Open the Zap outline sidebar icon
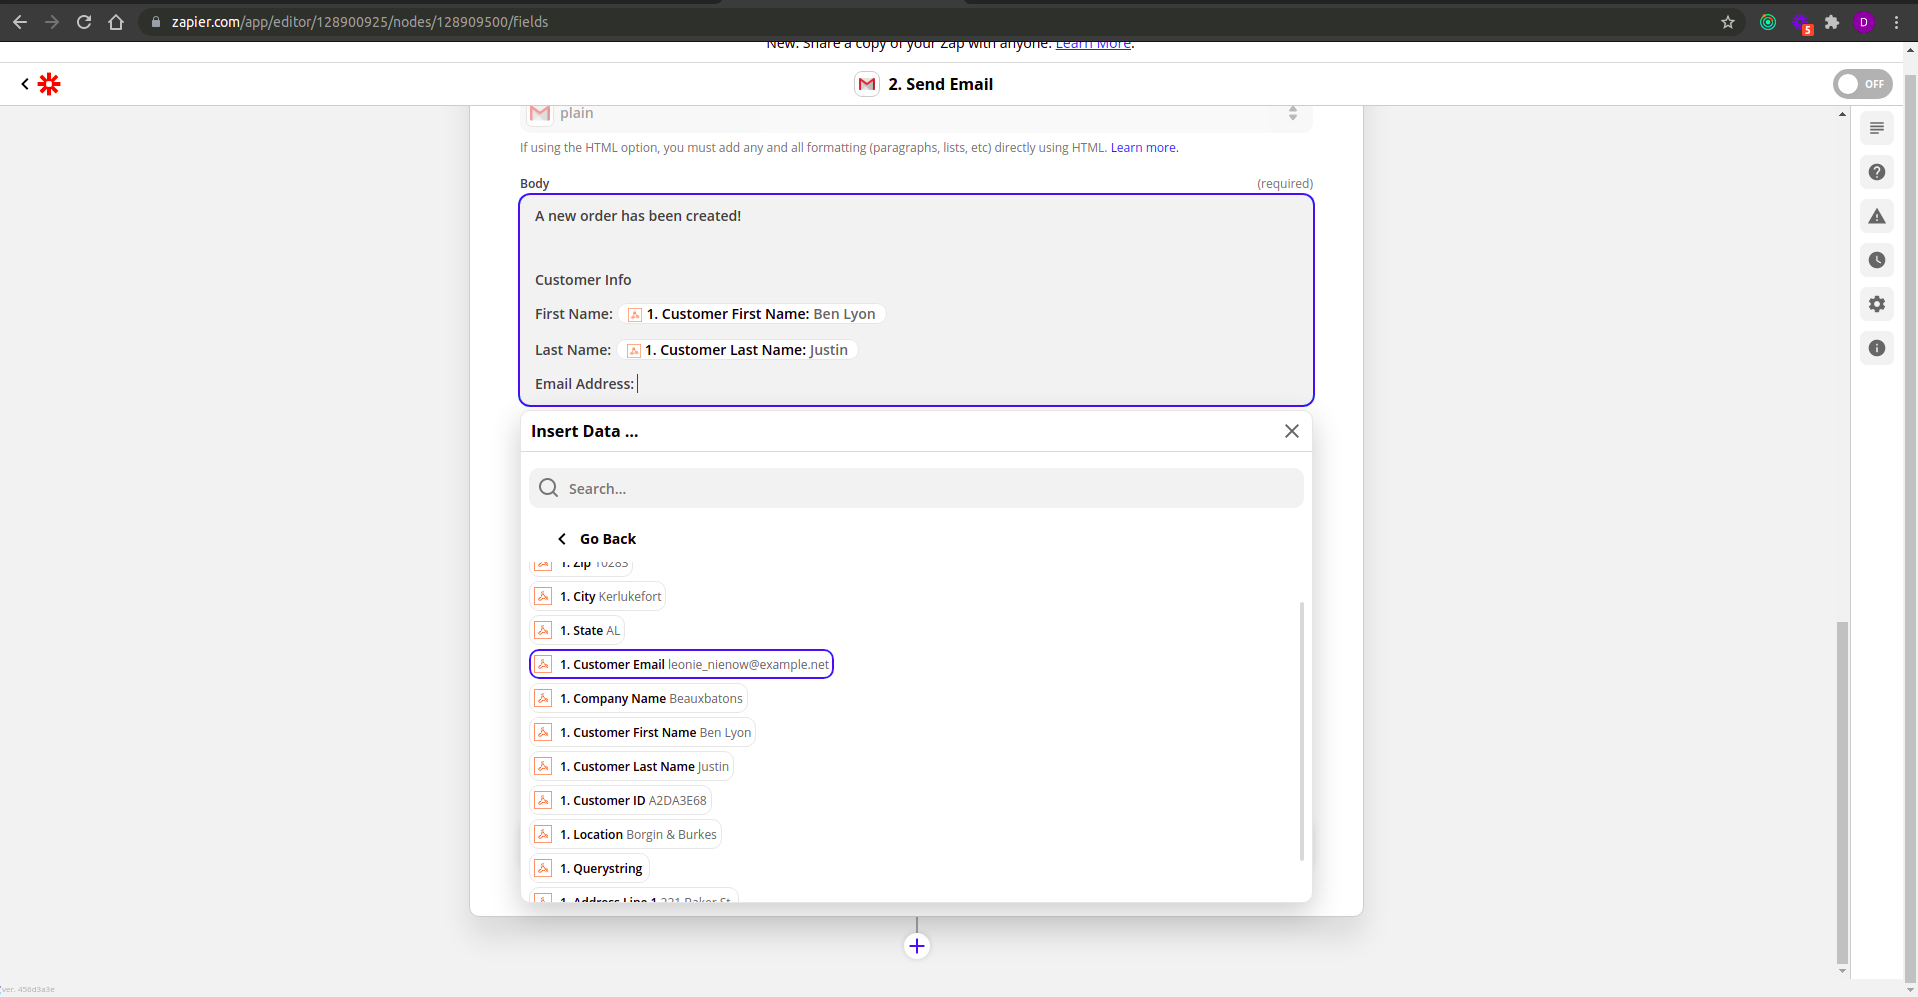Screen dimensions: 1918x997 coord(1877,128)
